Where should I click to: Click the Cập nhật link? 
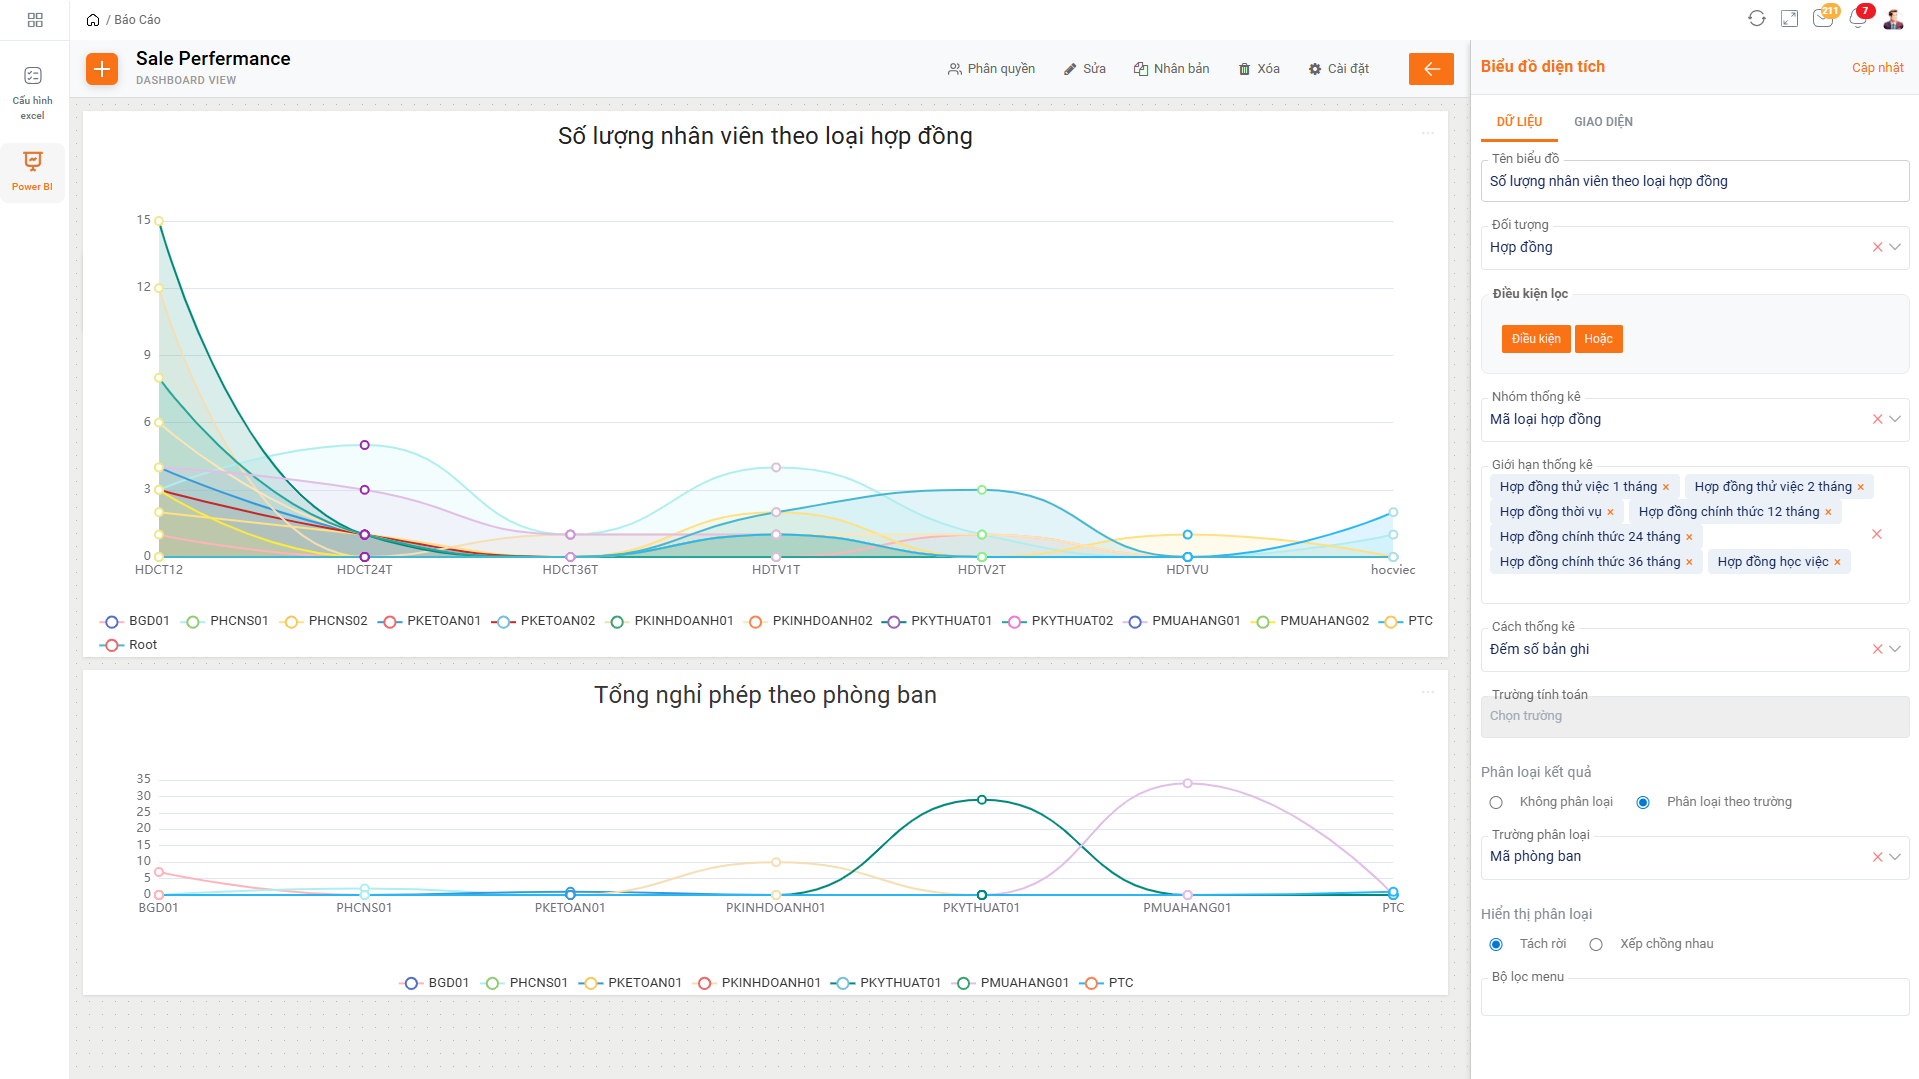coord(1877,68)
